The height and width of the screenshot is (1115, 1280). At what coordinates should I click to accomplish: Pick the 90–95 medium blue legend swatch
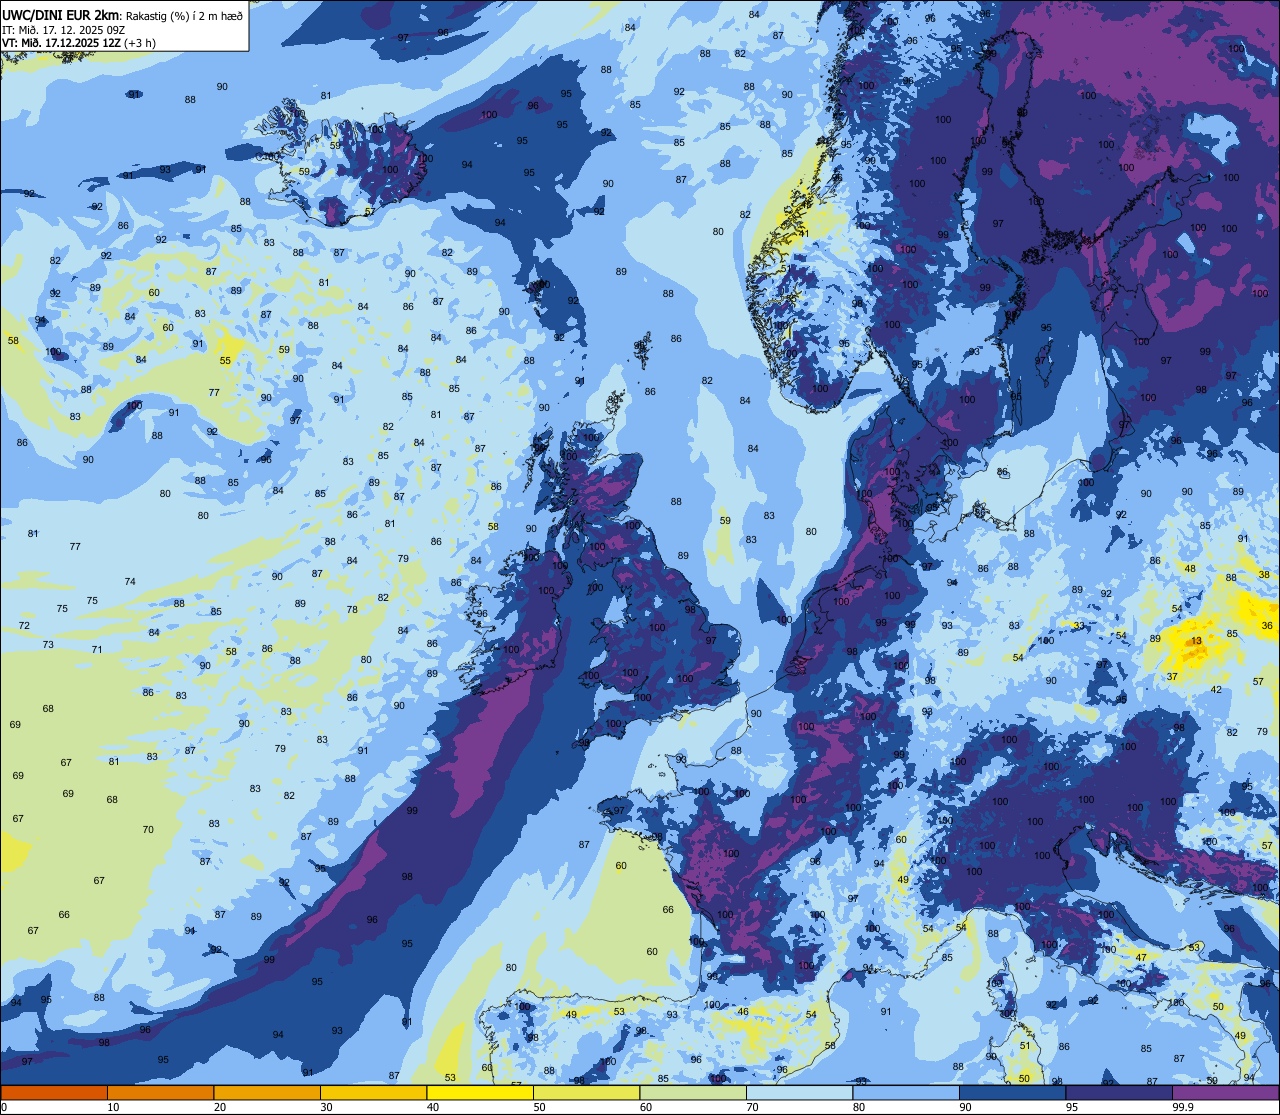point(1012,1092)
